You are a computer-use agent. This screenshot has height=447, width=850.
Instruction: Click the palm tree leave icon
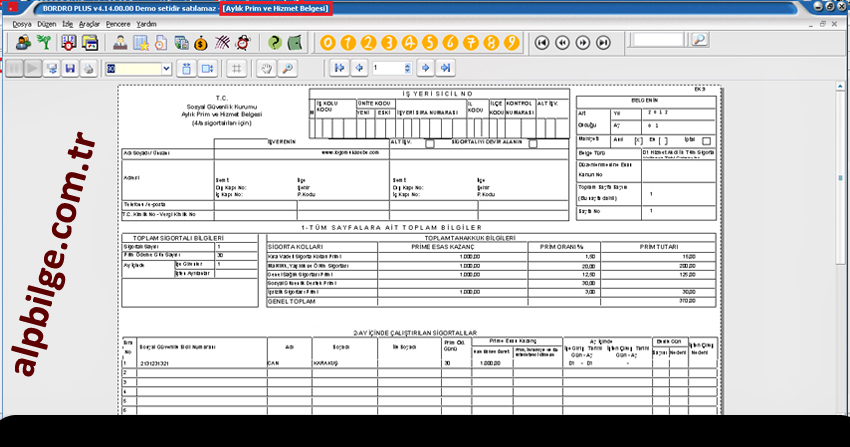(45, 43)
